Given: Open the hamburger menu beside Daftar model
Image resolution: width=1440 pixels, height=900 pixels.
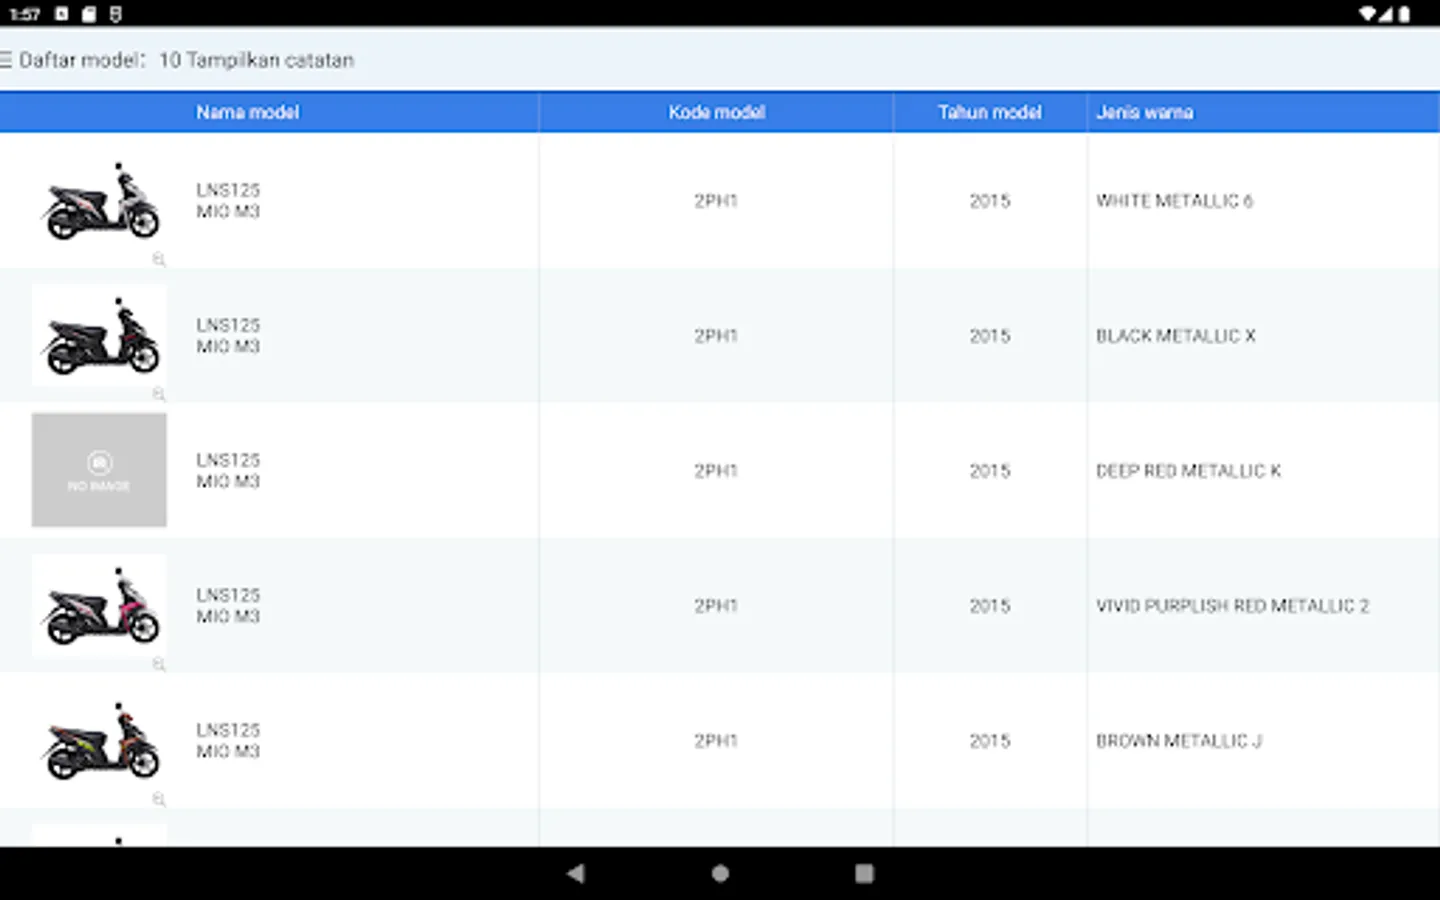Looking at the screenshot, I should click(x=6, y=60).
